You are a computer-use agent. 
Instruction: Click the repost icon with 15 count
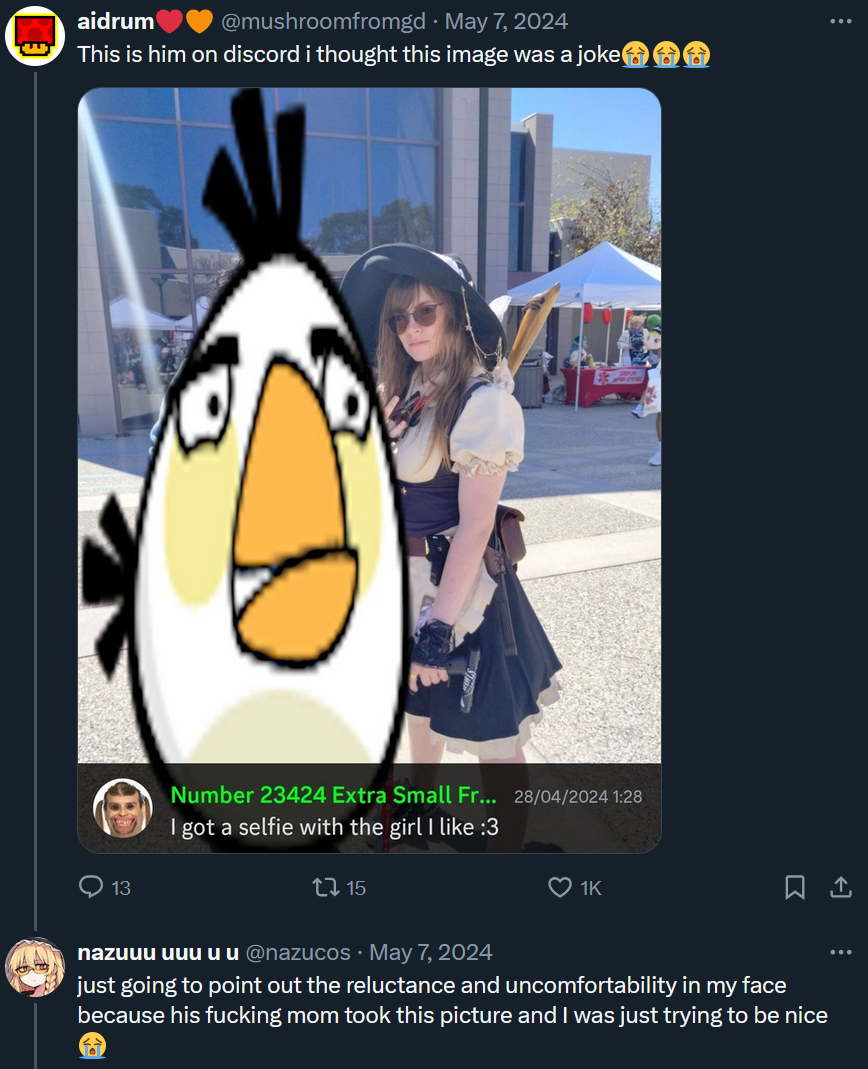point(323,887)
